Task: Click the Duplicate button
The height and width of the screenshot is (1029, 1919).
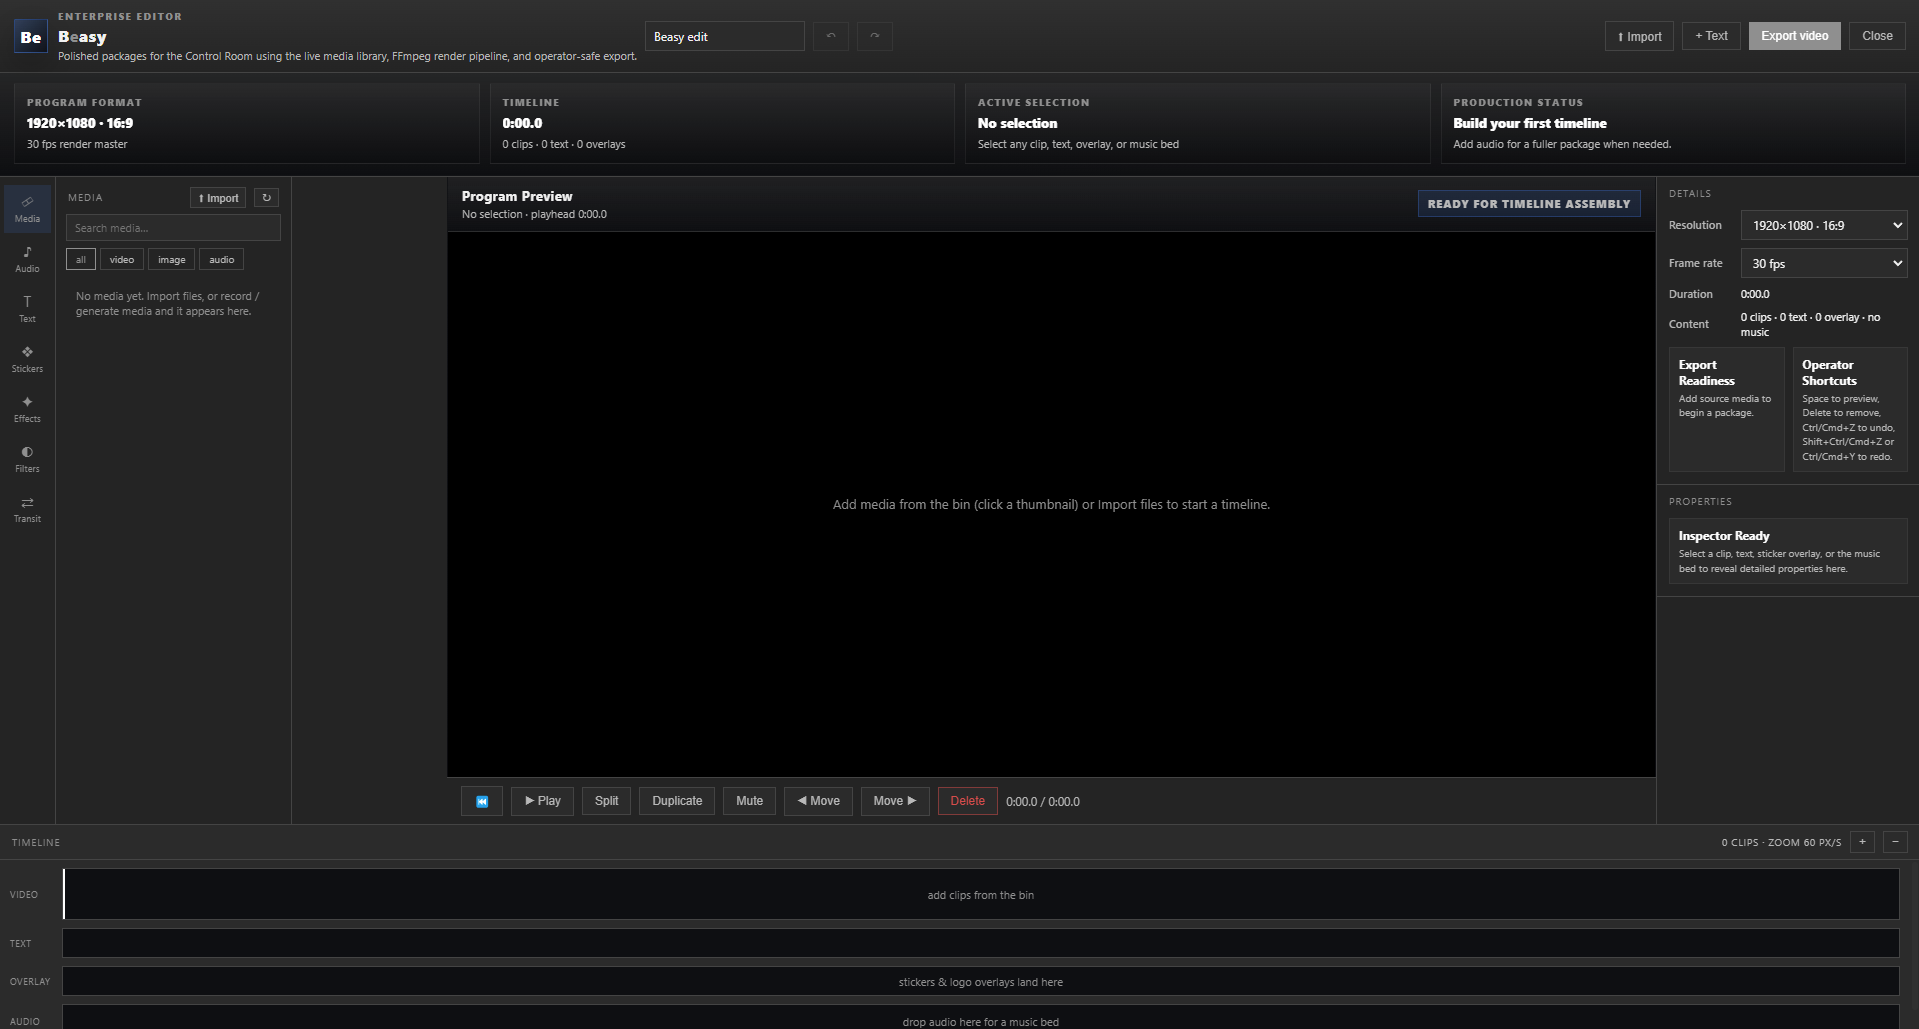Action: (x=677, y=801)
